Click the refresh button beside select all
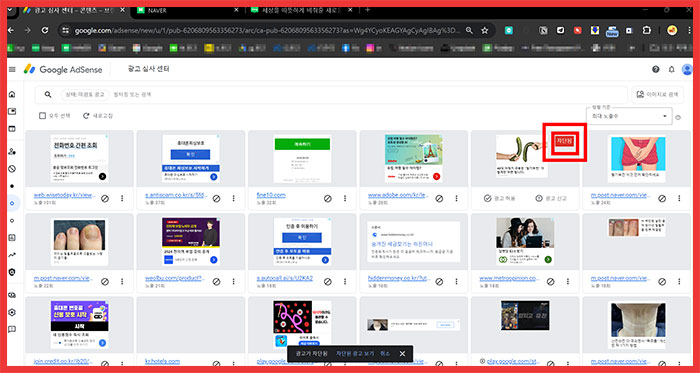The image size is (700, 373). (x=98, y=116)
